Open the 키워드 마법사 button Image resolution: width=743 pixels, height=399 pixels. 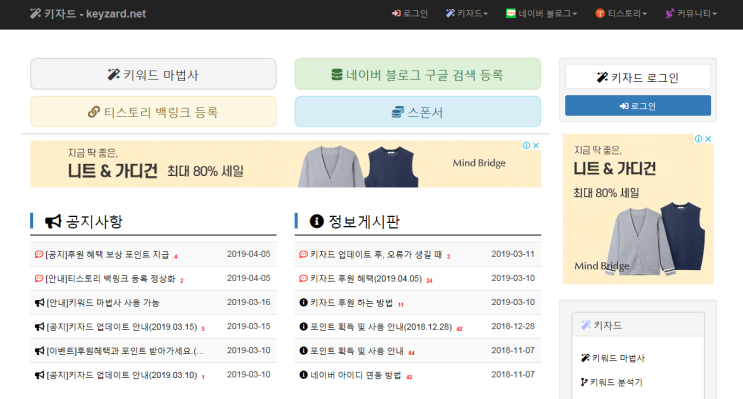click(x=153, y=74)
